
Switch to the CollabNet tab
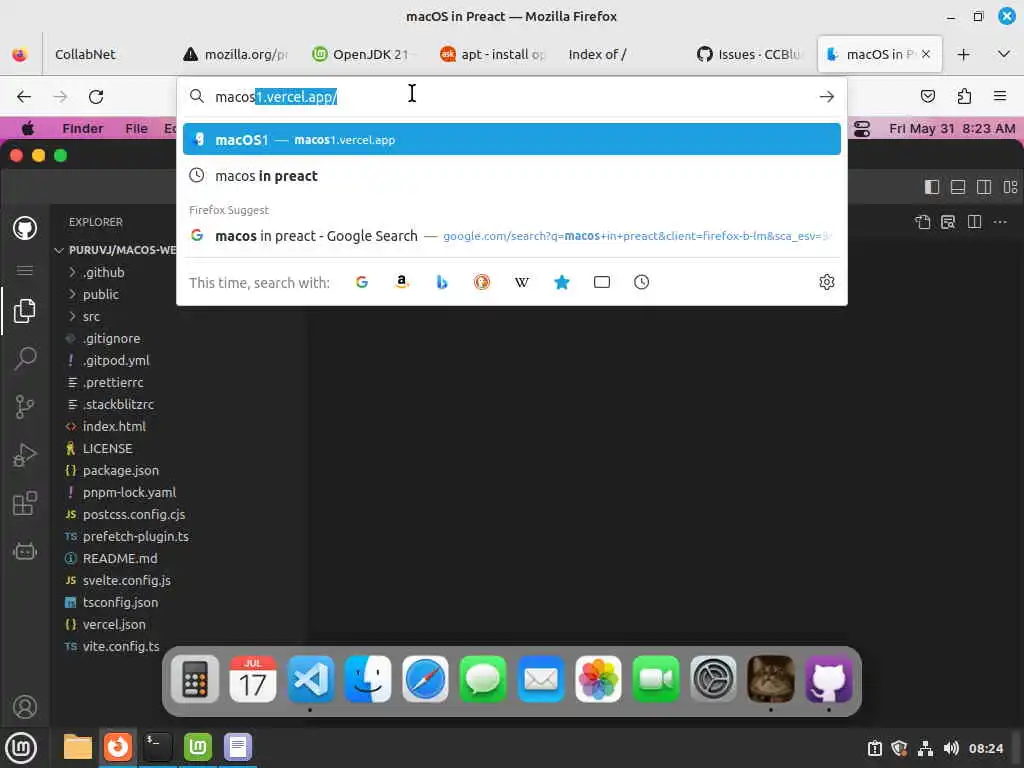tap(86, 54)
